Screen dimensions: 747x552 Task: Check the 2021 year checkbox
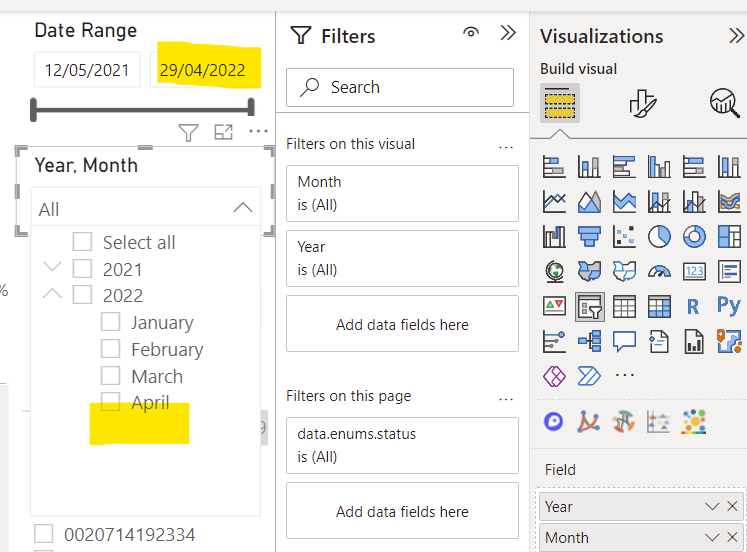pos(82,269)
